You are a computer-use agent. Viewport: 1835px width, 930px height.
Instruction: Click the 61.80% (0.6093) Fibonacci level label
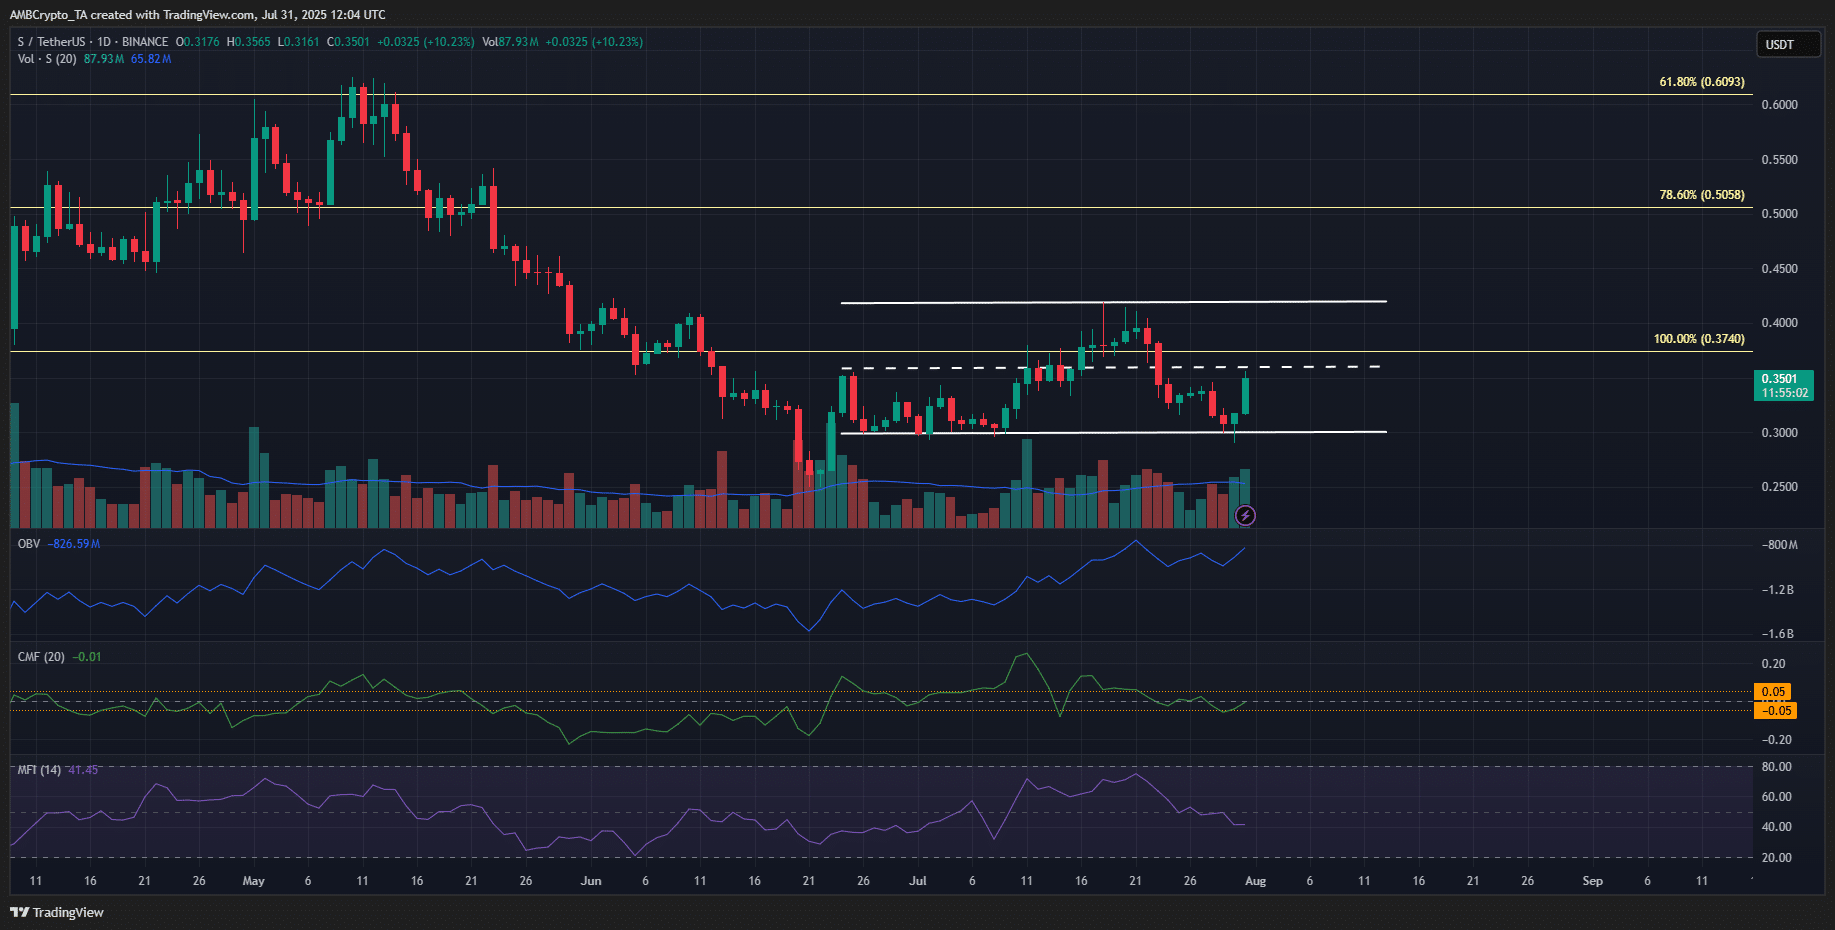click(x=1700, y=81)
